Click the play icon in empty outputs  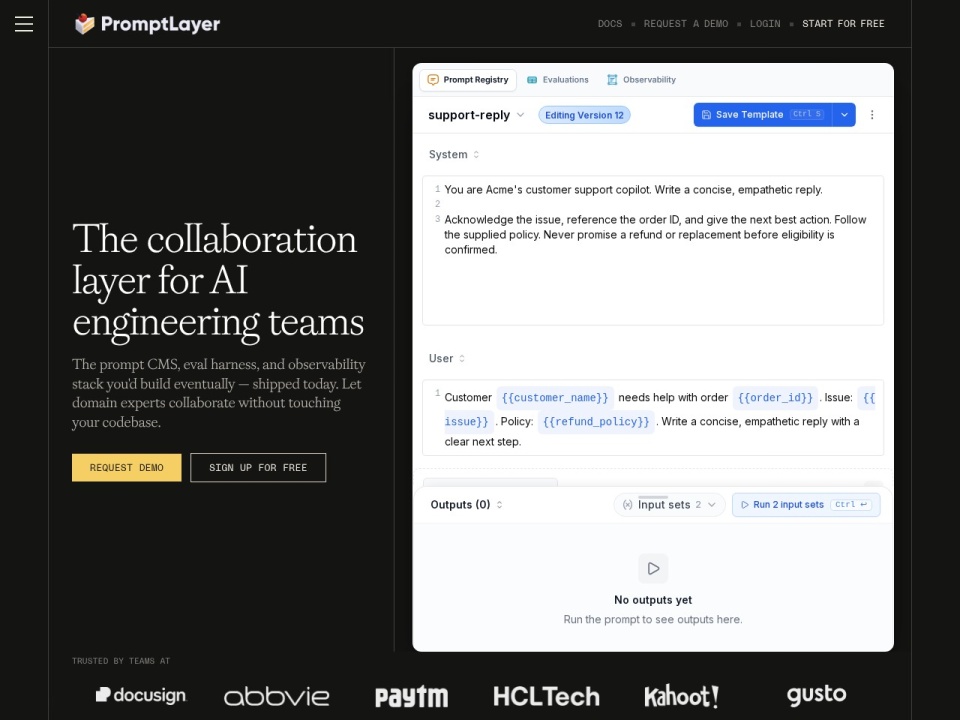(x=653, y=568)
